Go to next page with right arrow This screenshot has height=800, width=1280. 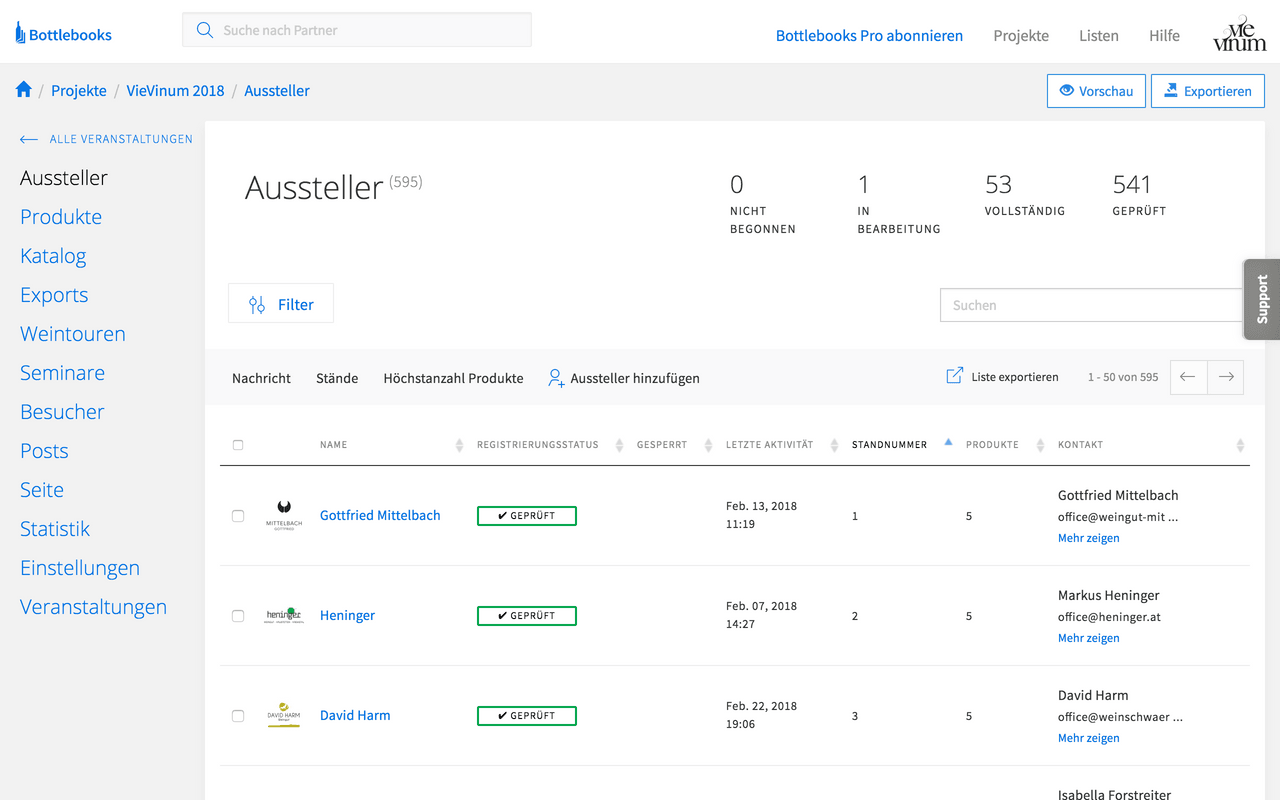[x=1226, y=377]
